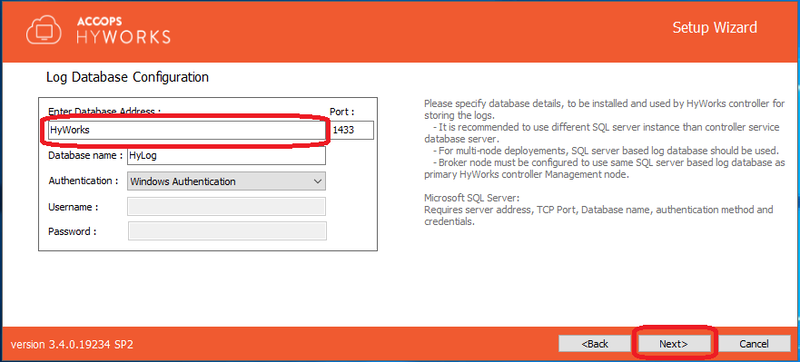
Task: Click the disabled Username field
Action: [x=226, y=207]
